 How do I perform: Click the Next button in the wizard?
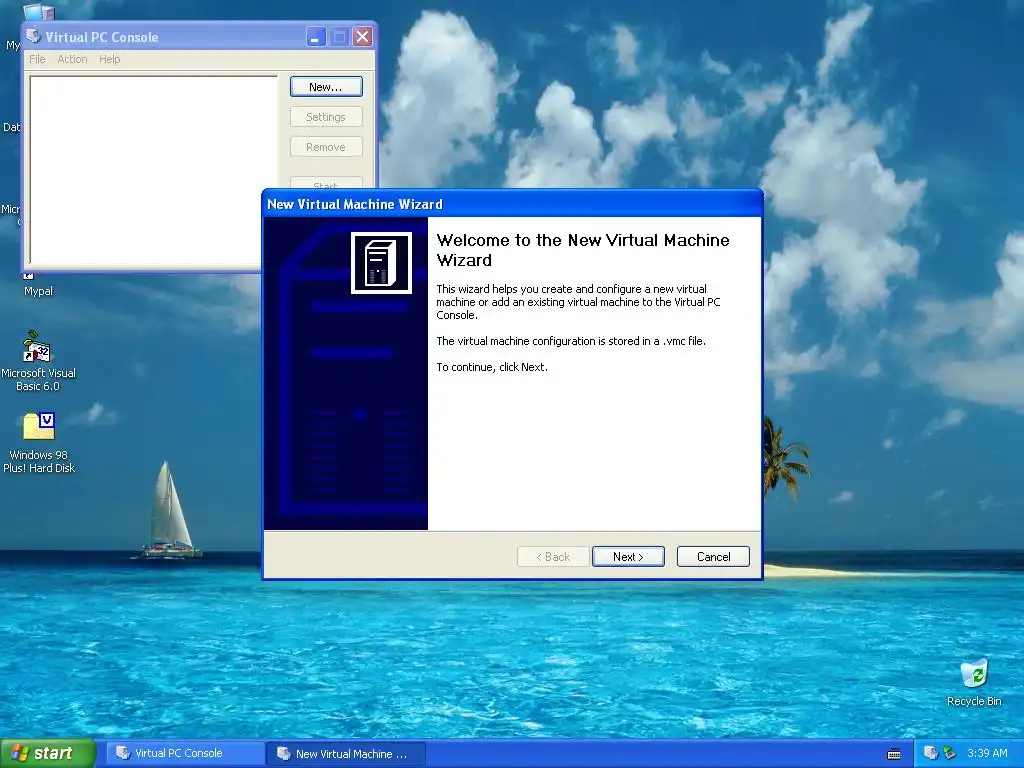pos(628,556)
